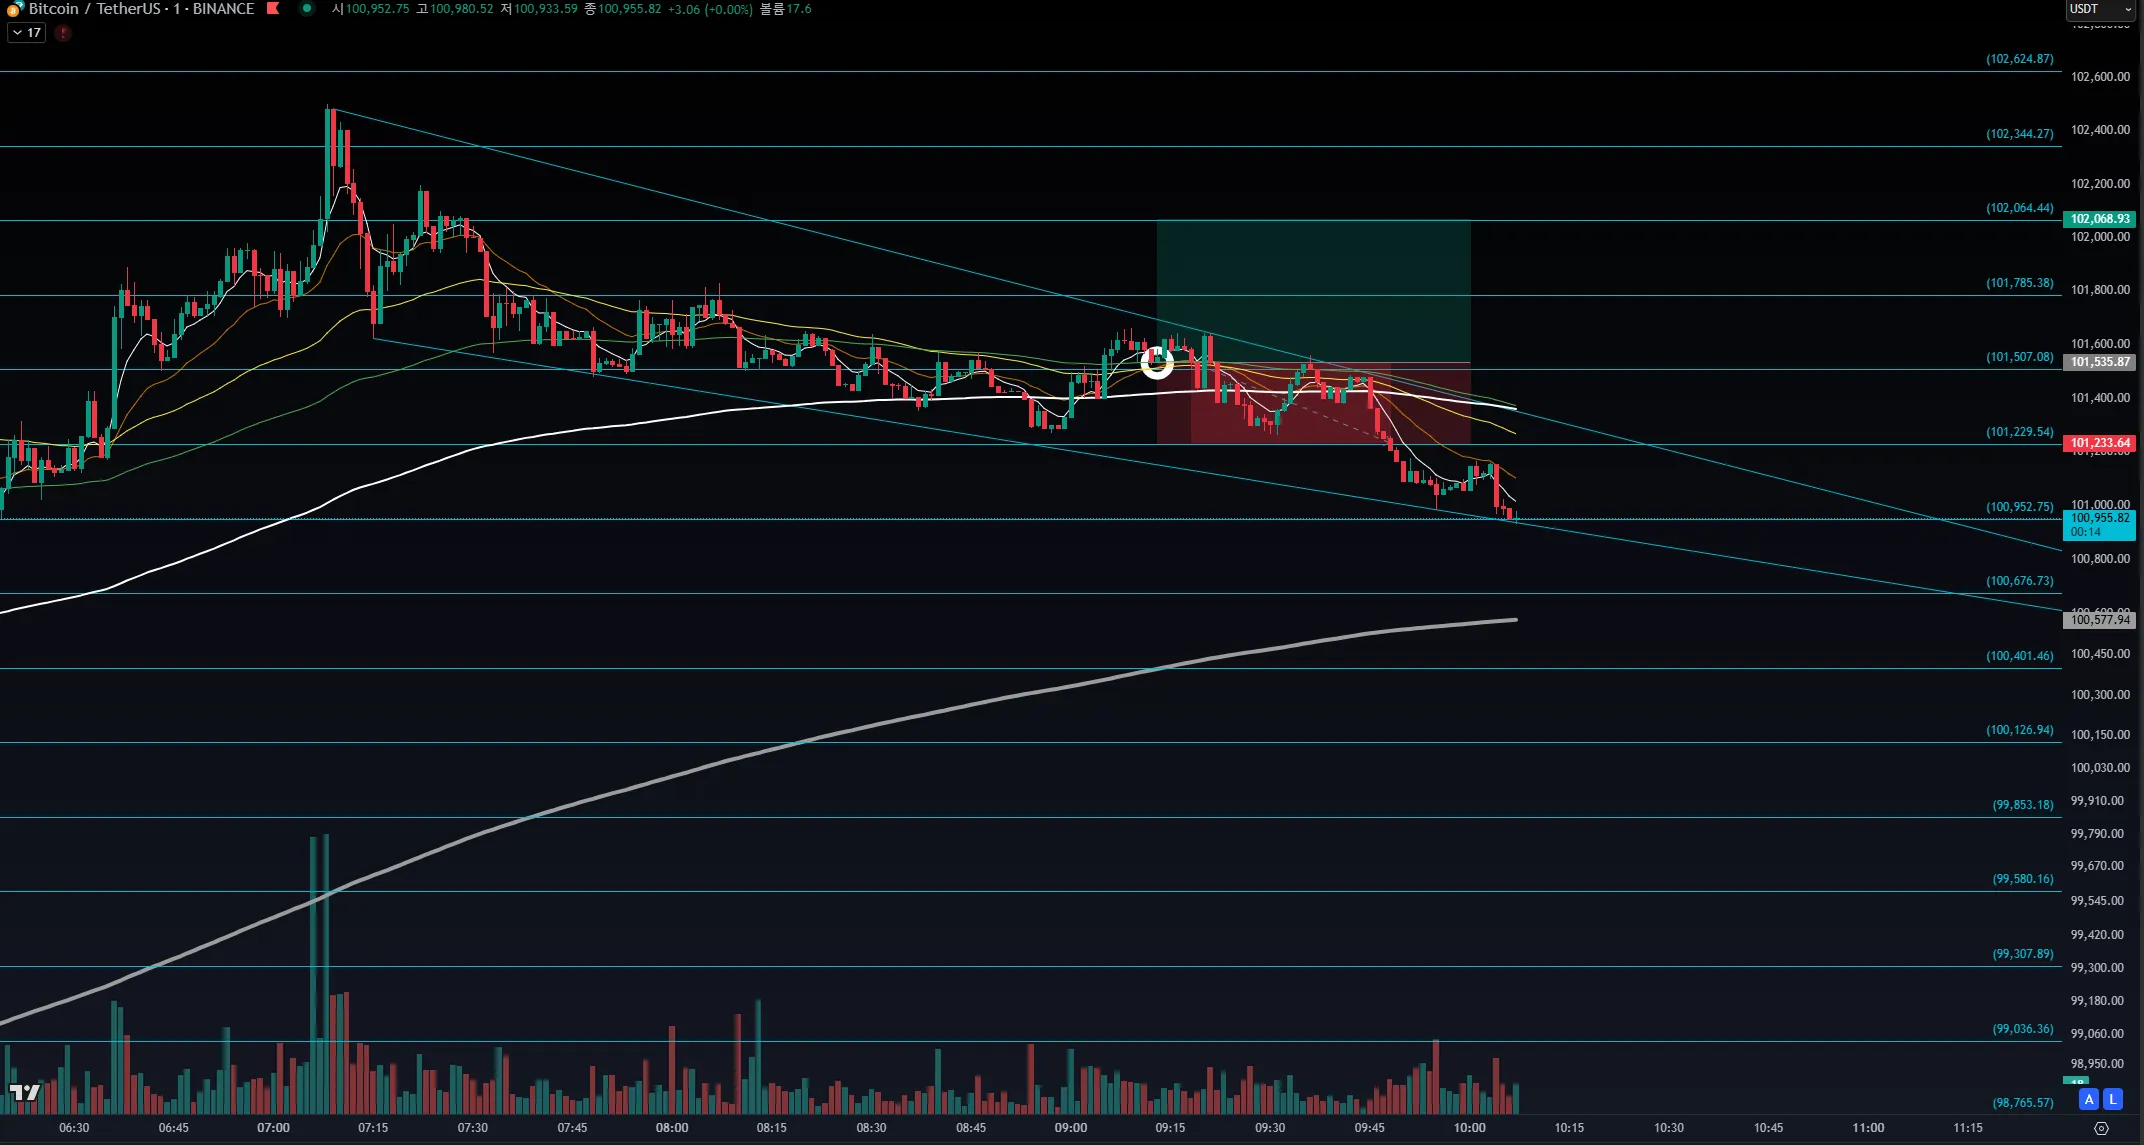Click the green market status dot
Viewport: 2144px width, 1145px height.
pyautogui.click(x=307, y=9)
